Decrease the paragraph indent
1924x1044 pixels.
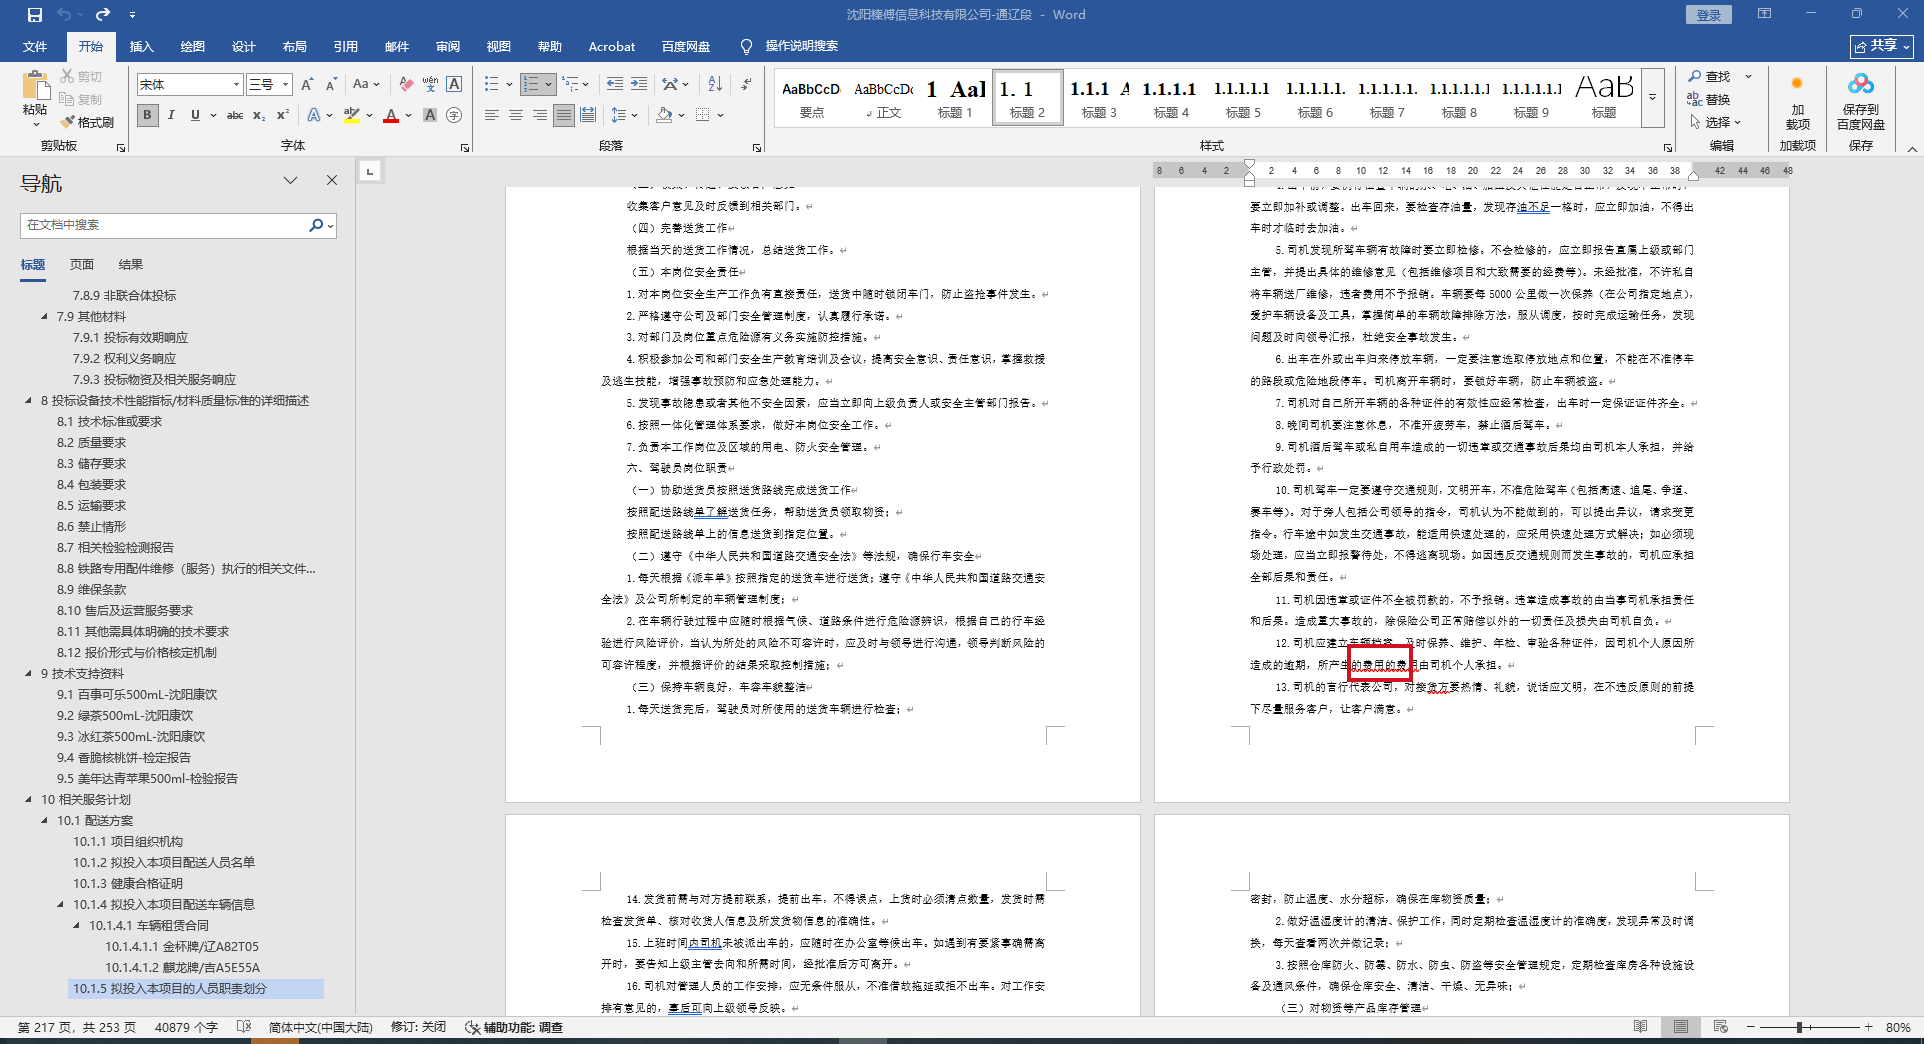(x=614, y=85)
